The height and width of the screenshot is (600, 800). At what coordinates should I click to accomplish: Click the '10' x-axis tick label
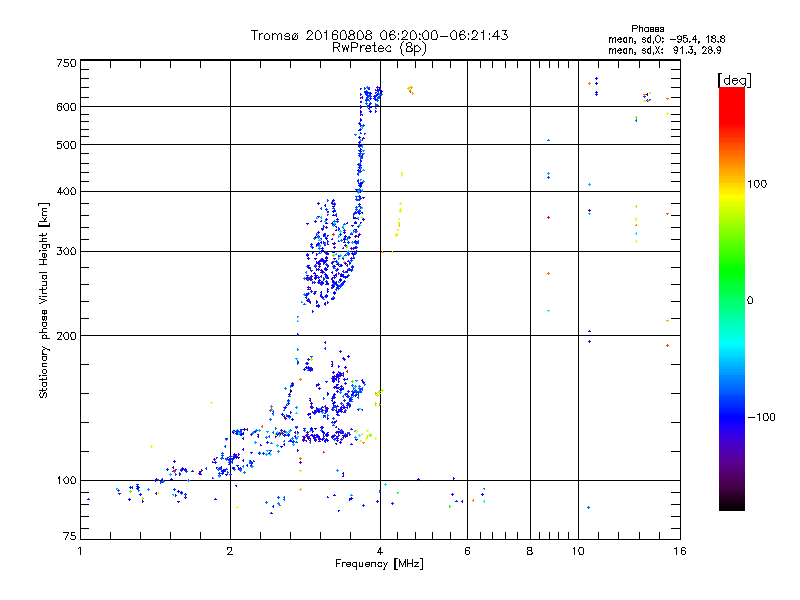click(578, 551)
